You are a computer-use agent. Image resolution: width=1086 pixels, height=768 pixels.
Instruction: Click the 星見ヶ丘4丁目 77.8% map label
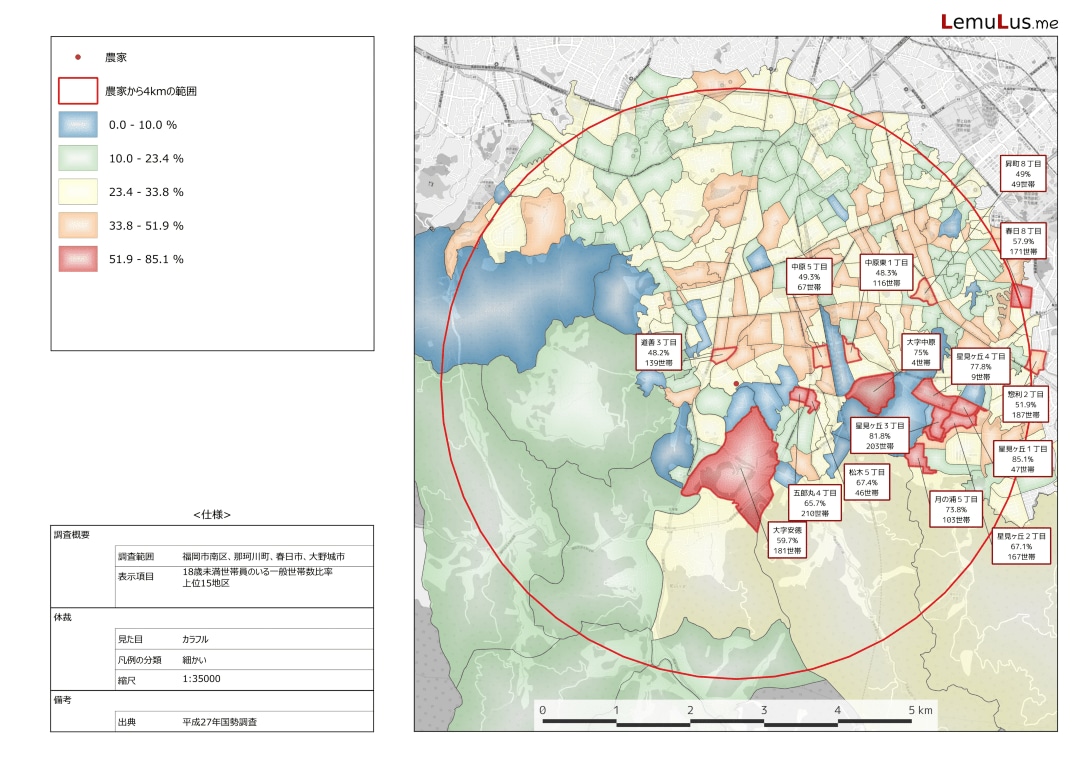point(981,366)
